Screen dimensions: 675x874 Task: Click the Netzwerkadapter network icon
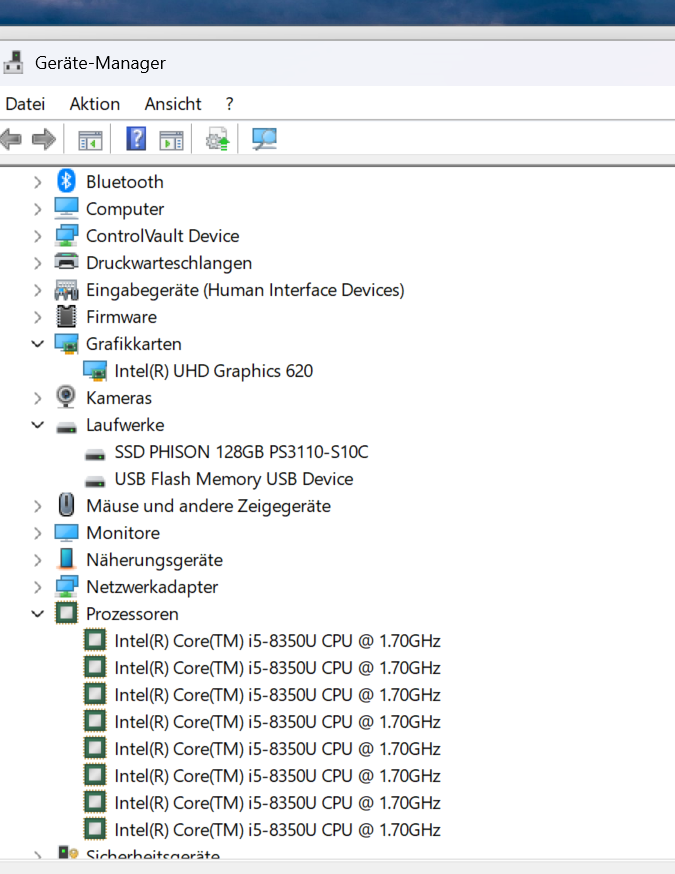coord(66,586)
